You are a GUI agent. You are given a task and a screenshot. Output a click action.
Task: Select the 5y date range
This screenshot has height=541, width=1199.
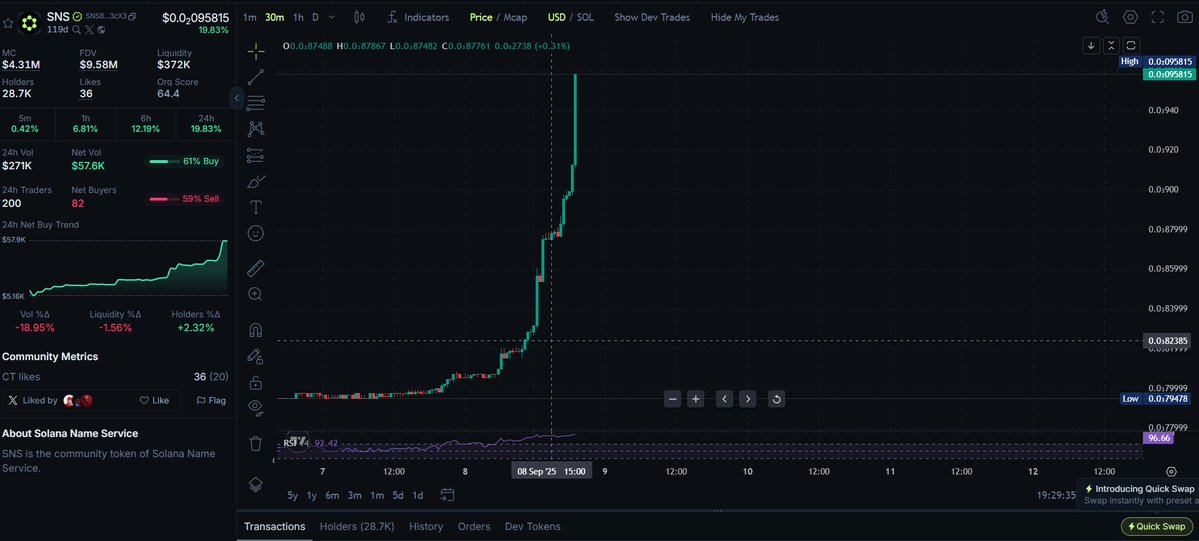coord(293,495)
